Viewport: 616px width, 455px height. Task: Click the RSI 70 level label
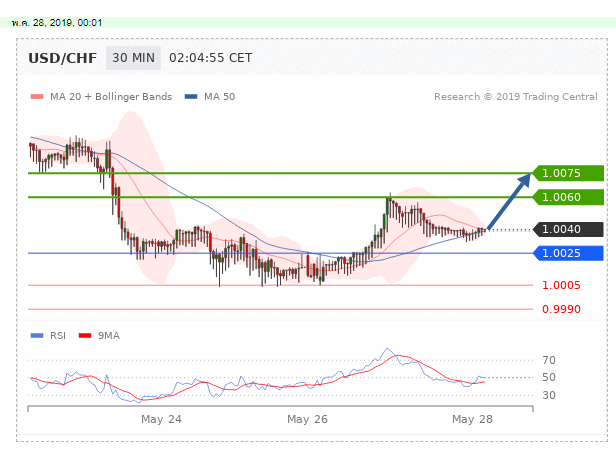click(549, 360)
